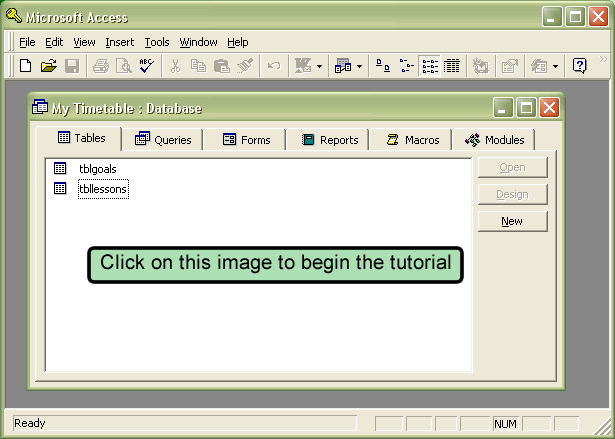Open the Insert menu

[120, 42]
